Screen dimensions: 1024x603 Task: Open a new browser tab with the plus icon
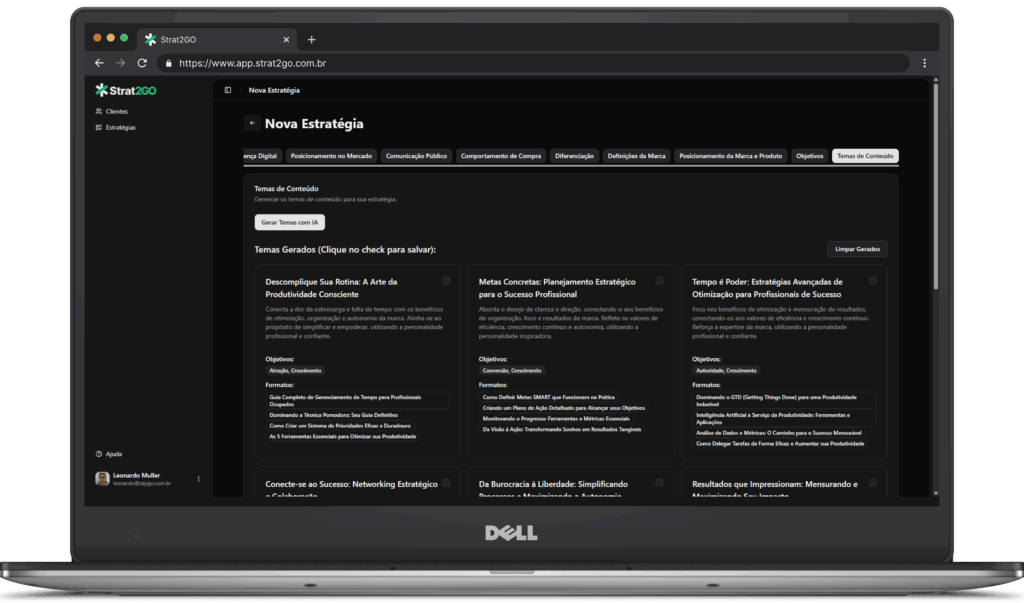[311, 39]
